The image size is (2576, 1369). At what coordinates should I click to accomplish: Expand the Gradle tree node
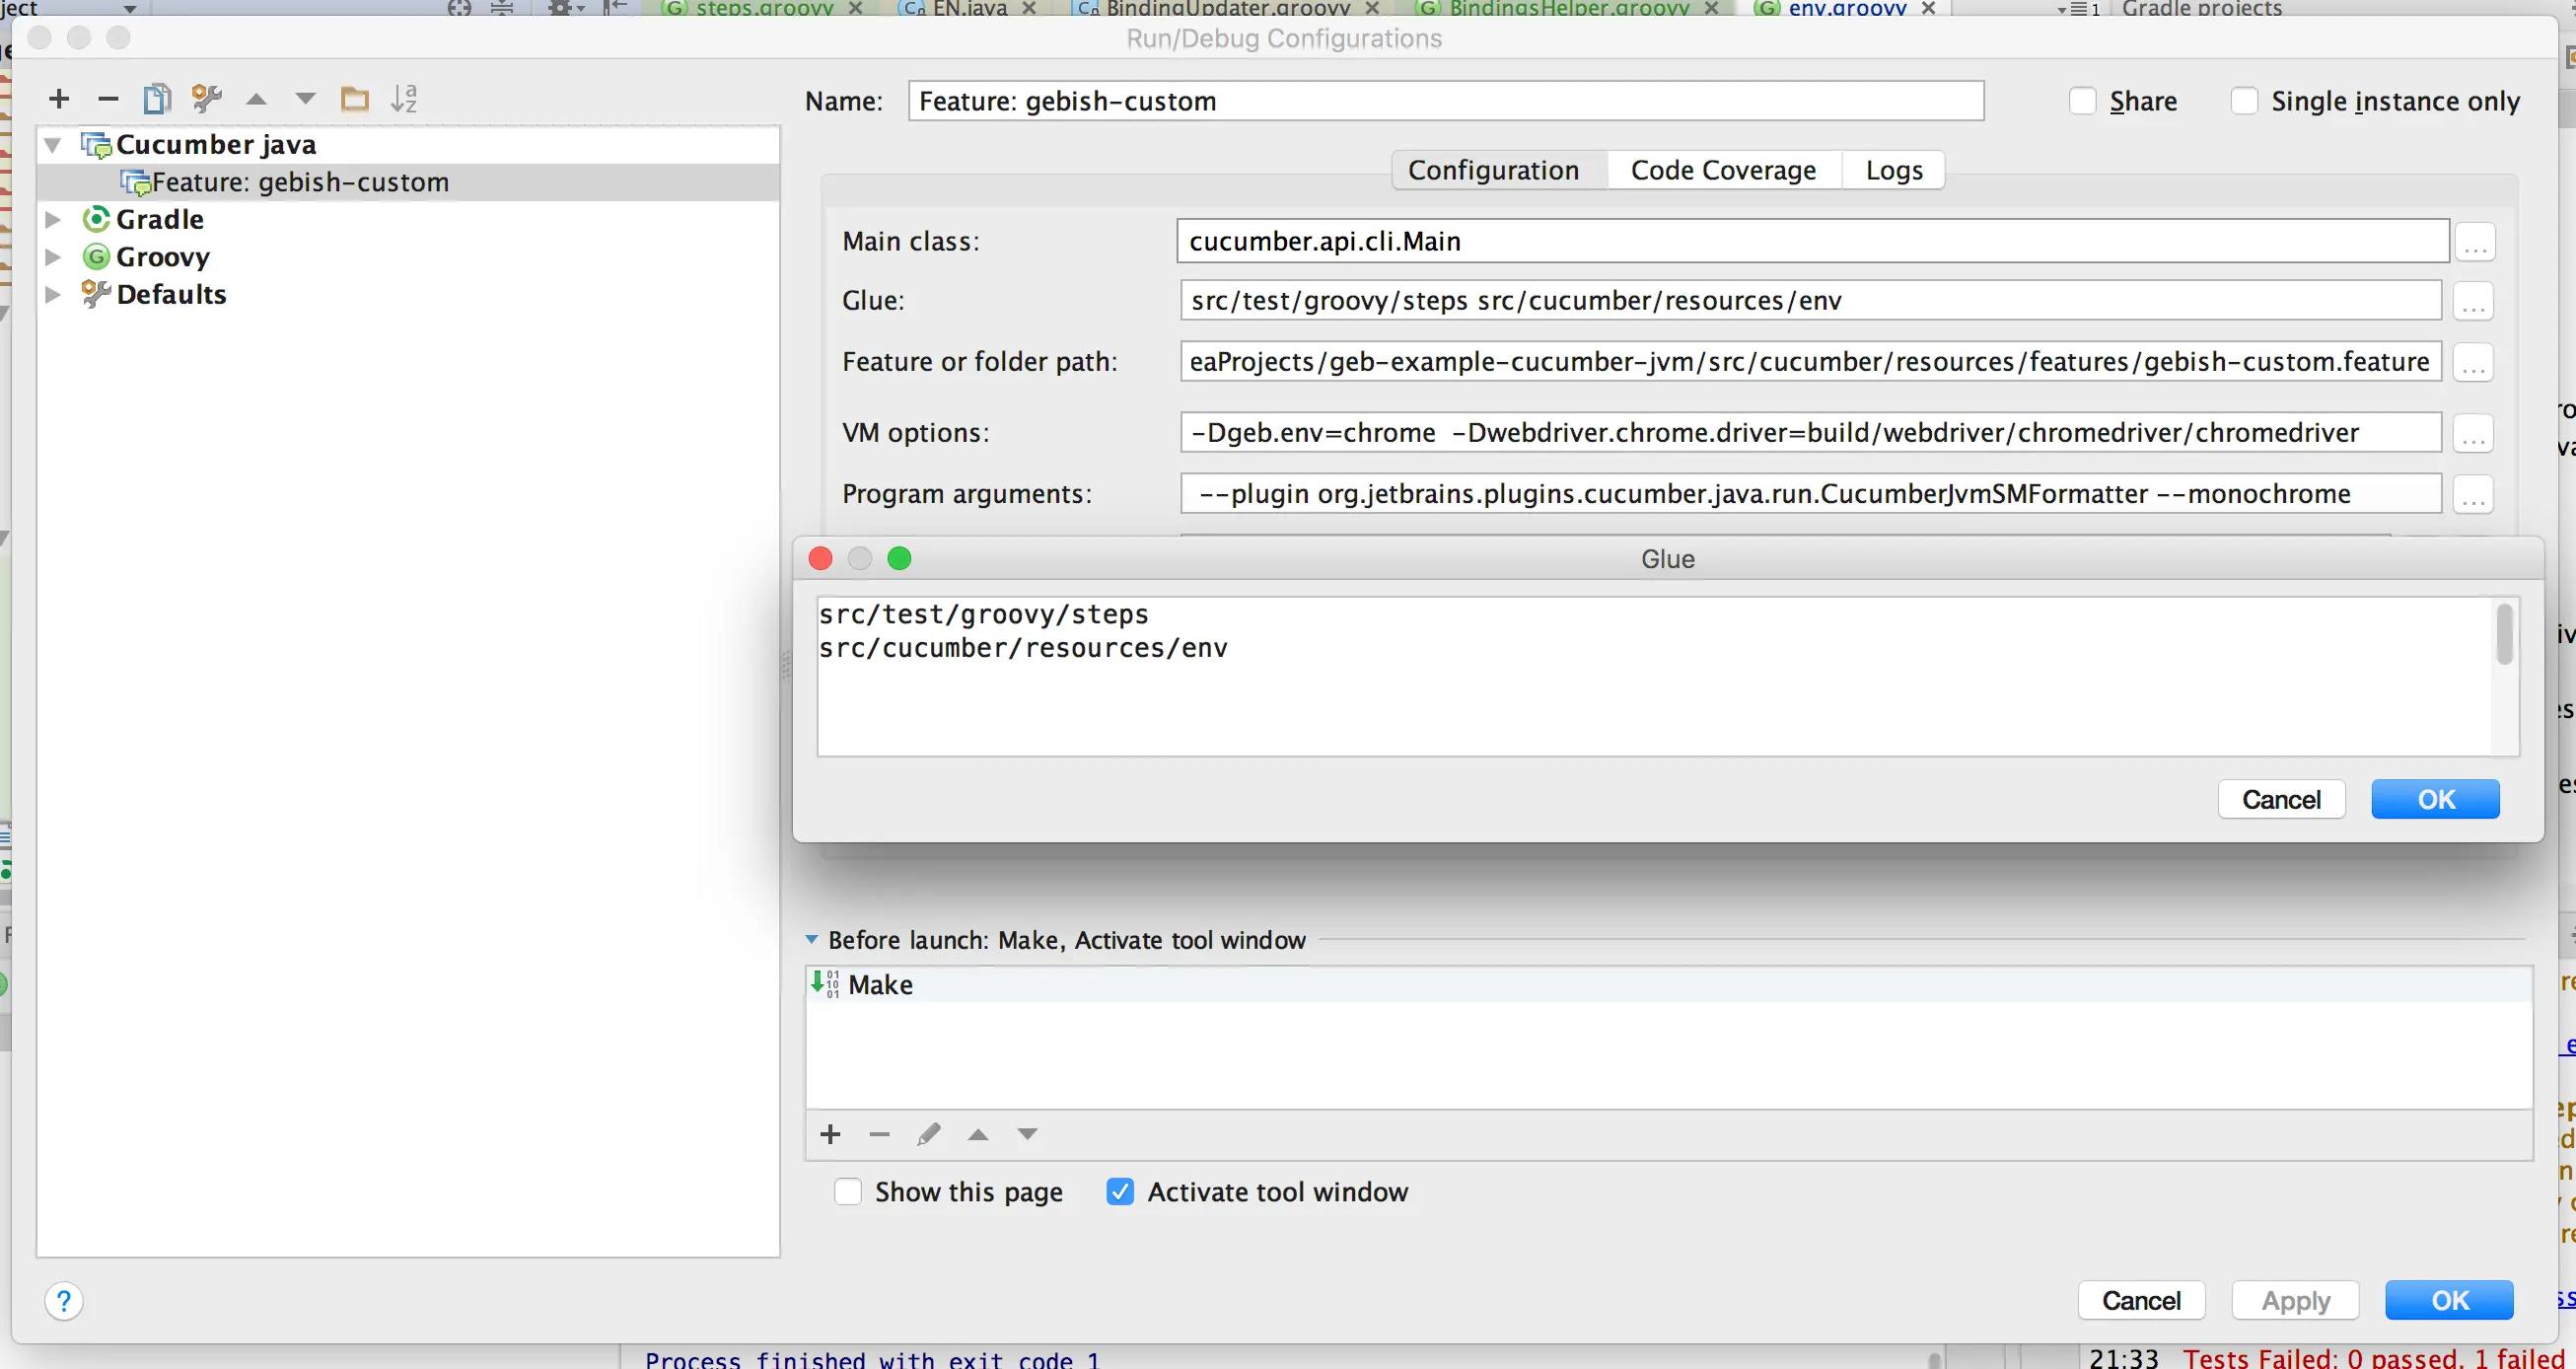point(53,219)
